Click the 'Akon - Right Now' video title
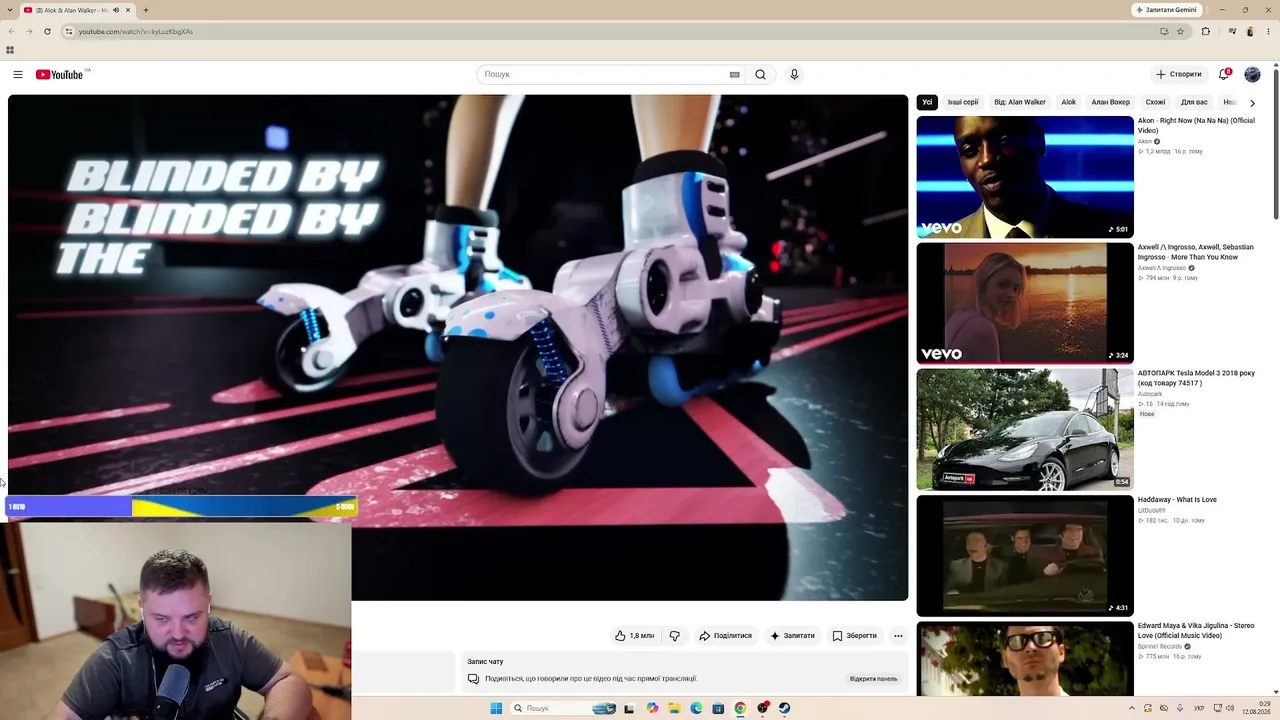1280x720 pixels. pos(1196,125)
